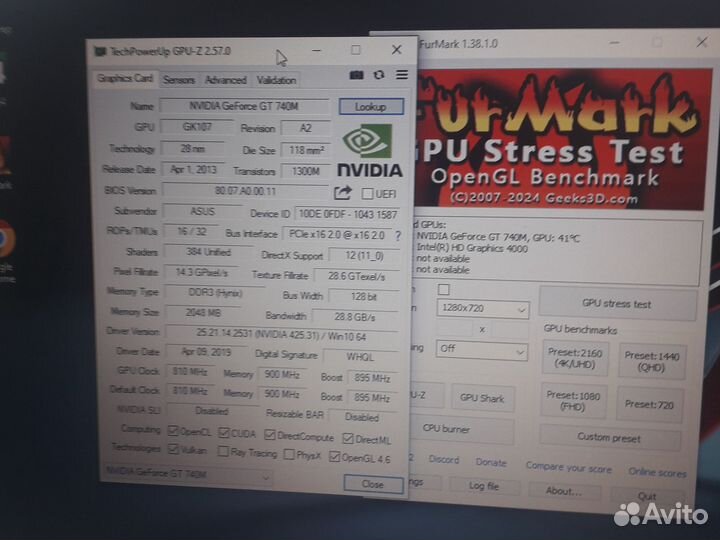Click the Name field NVIDIA GeForce GT 740M
This screenshot has height=540, width=720.
coord(244,106)
